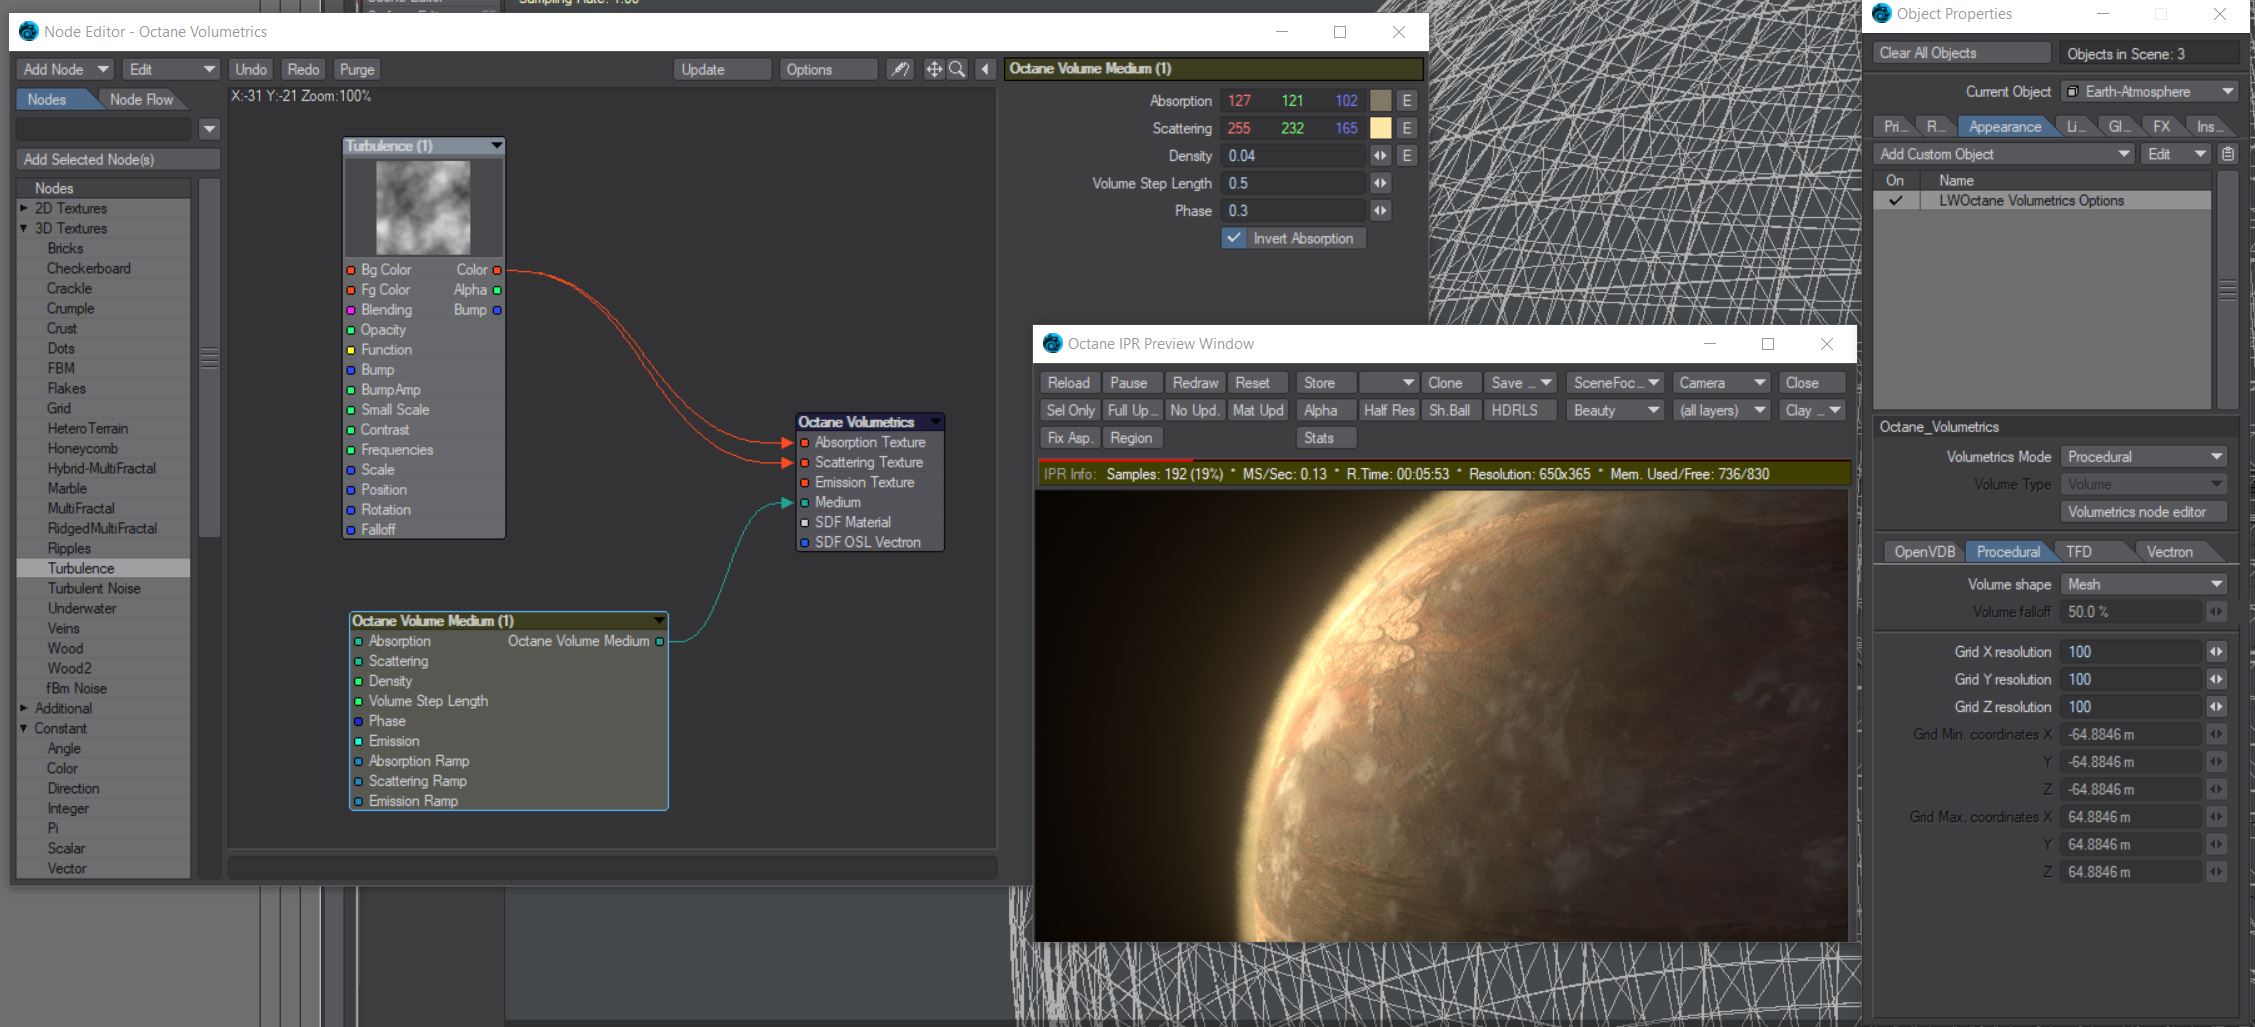Open the Volume shape Mesh dropdown

pyautogui.click(x=2145, y=584)
